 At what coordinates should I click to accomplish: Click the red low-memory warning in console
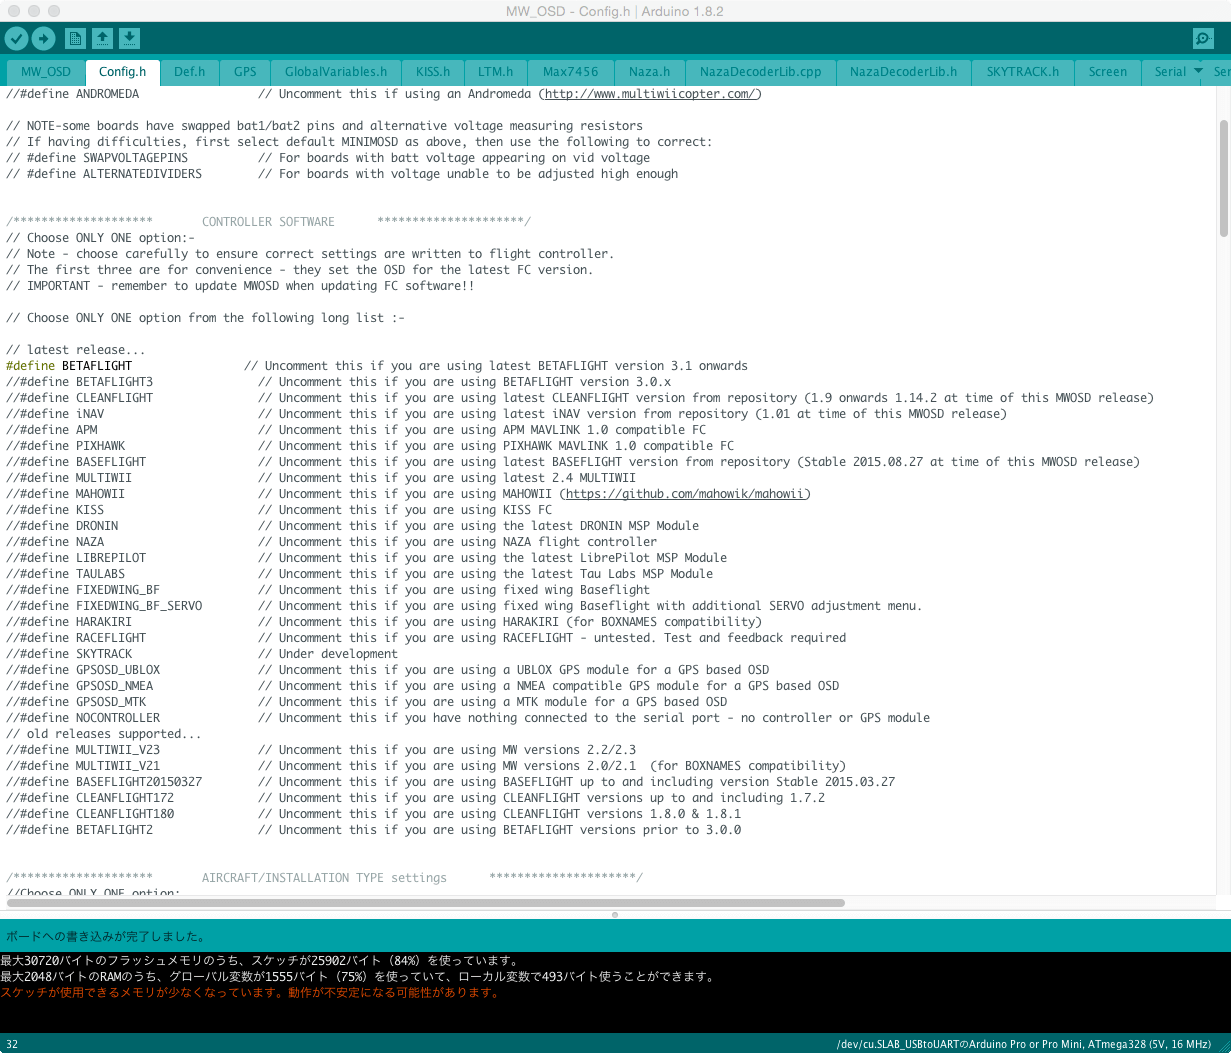pyautogui.click(x=249, y=993)
